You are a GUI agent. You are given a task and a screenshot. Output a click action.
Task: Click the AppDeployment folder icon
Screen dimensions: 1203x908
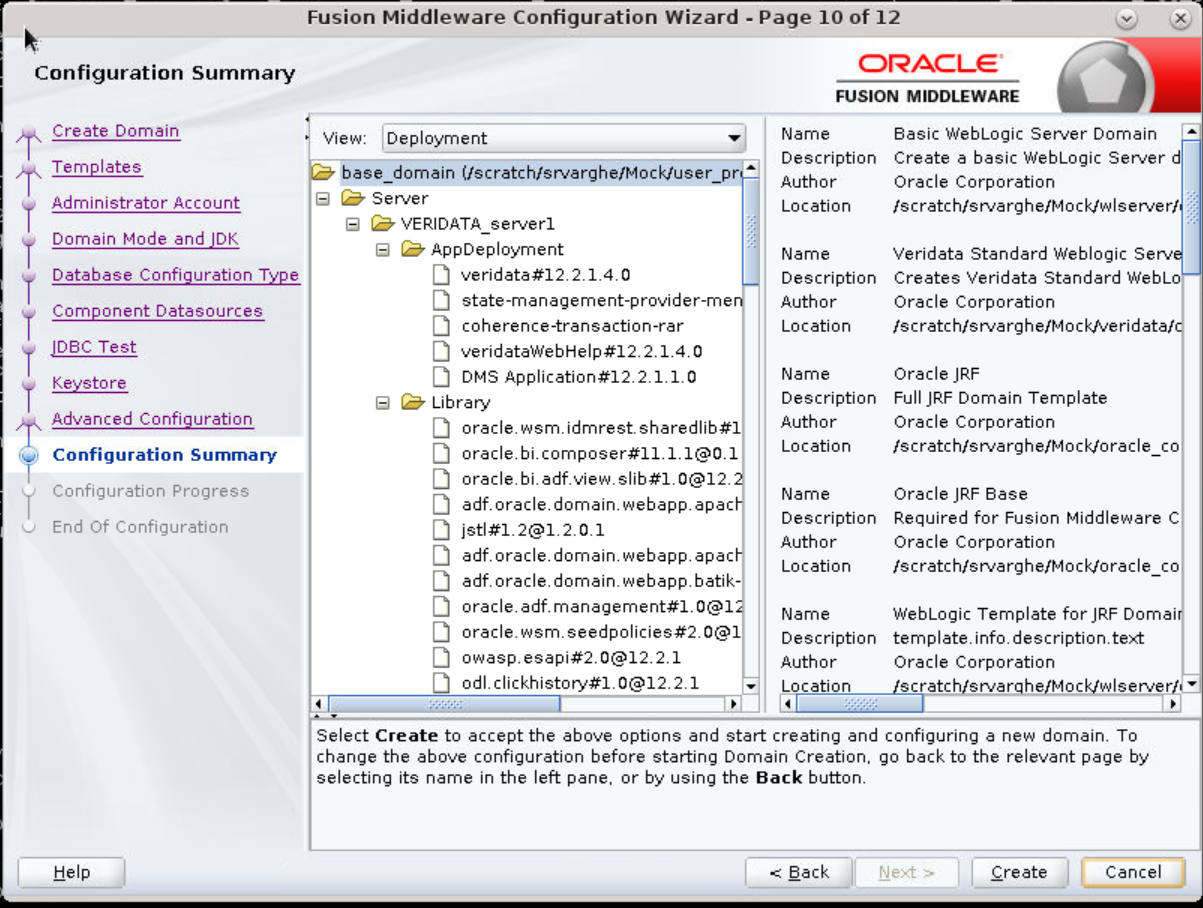point(412,249)
